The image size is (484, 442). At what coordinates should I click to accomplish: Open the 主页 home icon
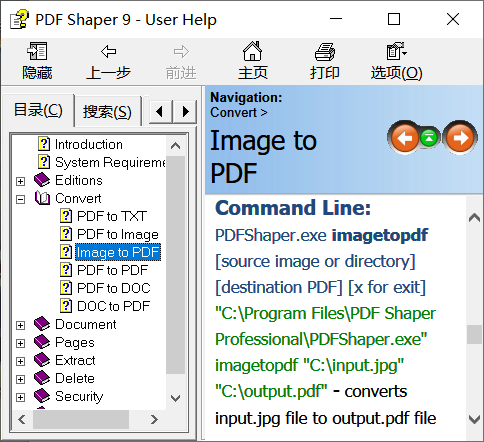(252, 51)
